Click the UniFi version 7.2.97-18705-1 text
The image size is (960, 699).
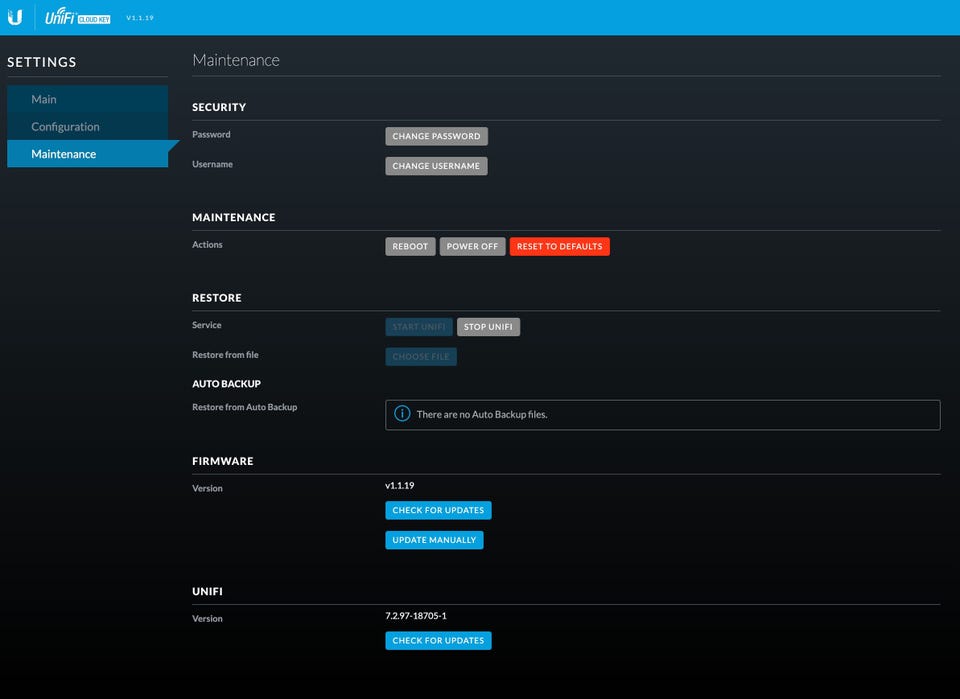point(416,616)
